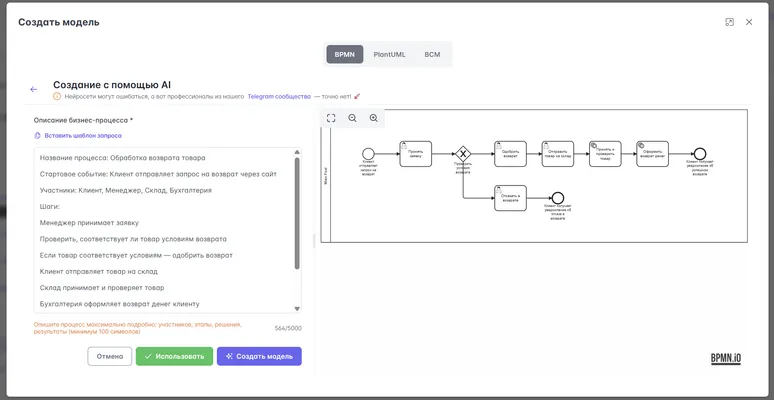Zoom in the BPMN diagram
This screenshot has height=400, width=774.
click(374, 118)
